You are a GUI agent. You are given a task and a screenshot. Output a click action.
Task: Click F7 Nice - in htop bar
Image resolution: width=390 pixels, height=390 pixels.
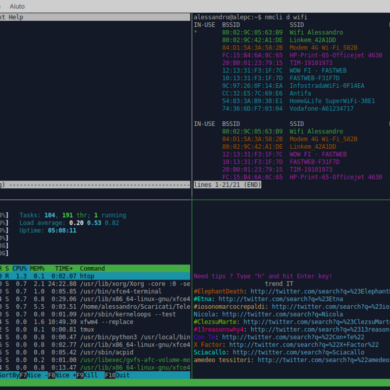[x=34, y=375]
